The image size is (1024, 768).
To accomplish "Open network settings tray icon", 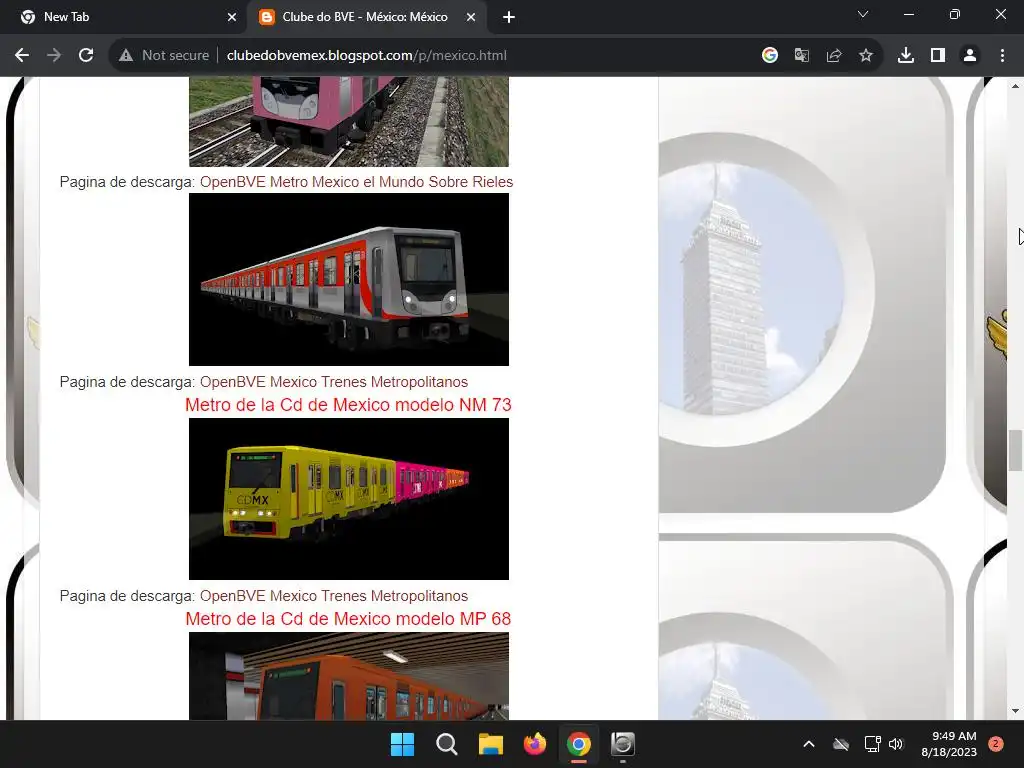I will click(872, 744).
